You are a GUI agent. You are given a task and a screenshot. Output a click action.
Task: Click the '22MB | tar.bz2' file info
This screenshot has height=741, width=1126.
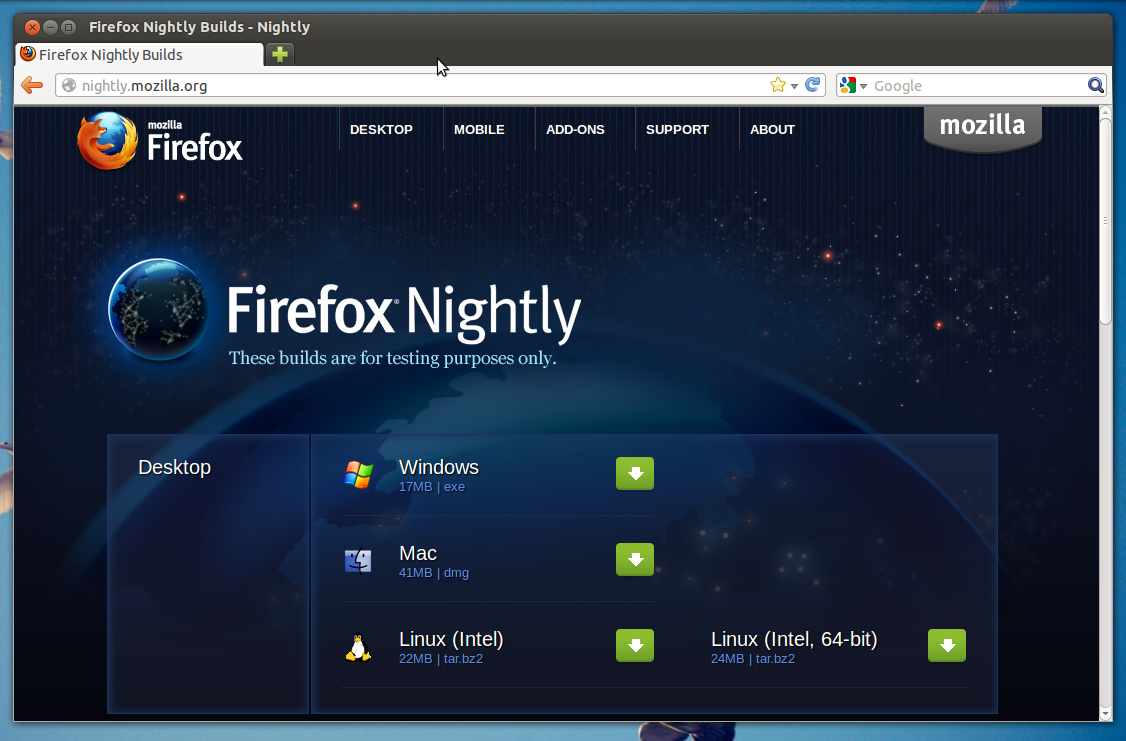pyautogui.click(x=441, y=658)
